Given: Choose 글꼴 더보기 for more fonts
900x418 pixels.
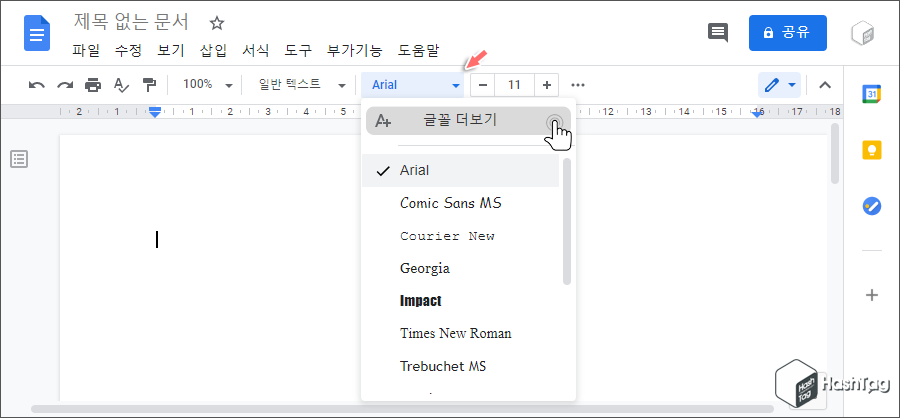Looking at the screenshot, I should tap(468, 121).
